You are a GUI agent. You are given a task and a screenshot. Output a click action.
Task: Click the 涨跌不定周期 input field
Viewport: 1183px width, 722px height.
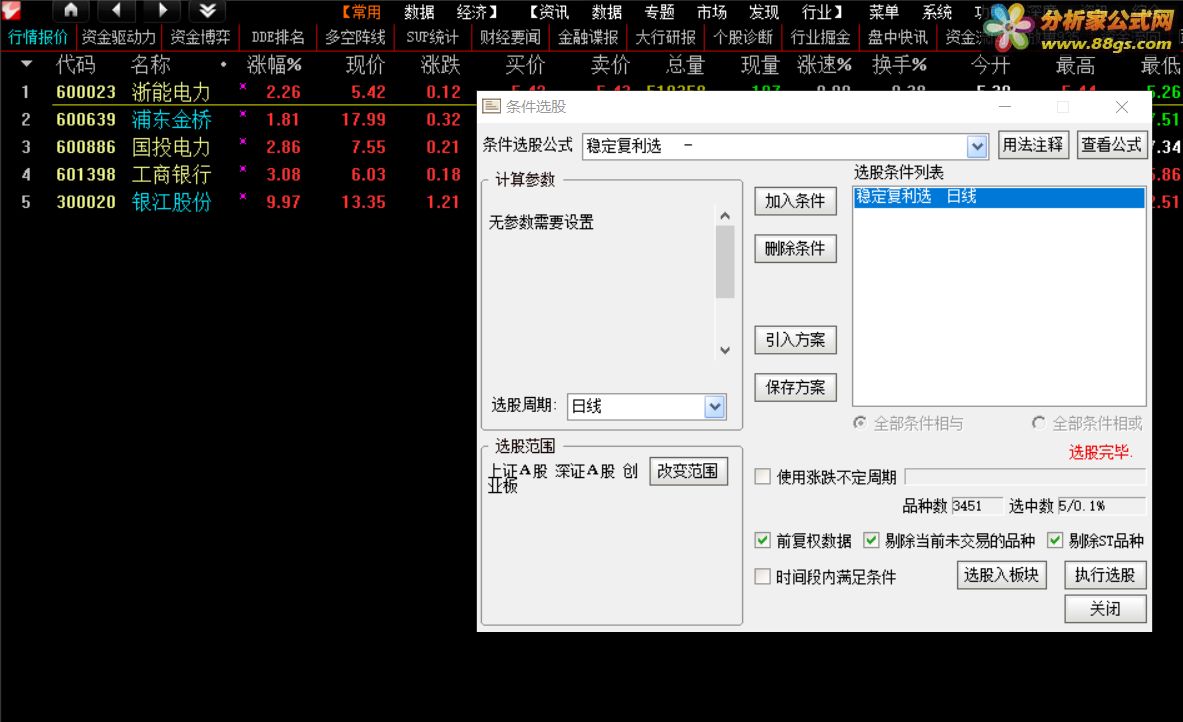[x=1025, y=476]
